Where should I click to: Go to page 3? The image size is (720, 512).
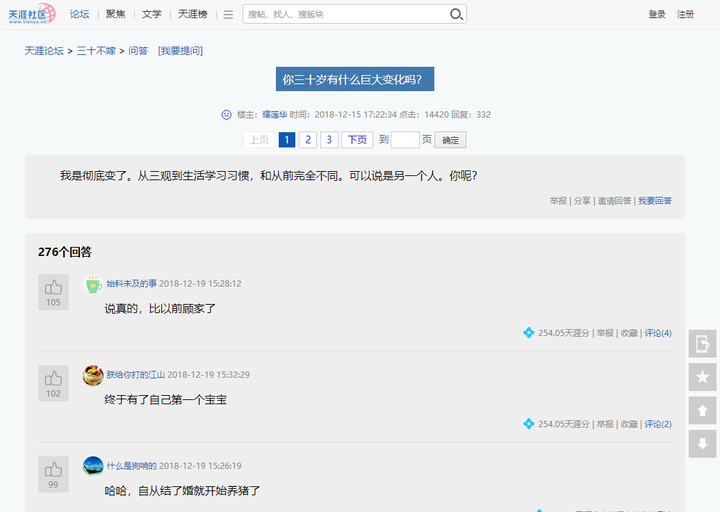(329, 140)
